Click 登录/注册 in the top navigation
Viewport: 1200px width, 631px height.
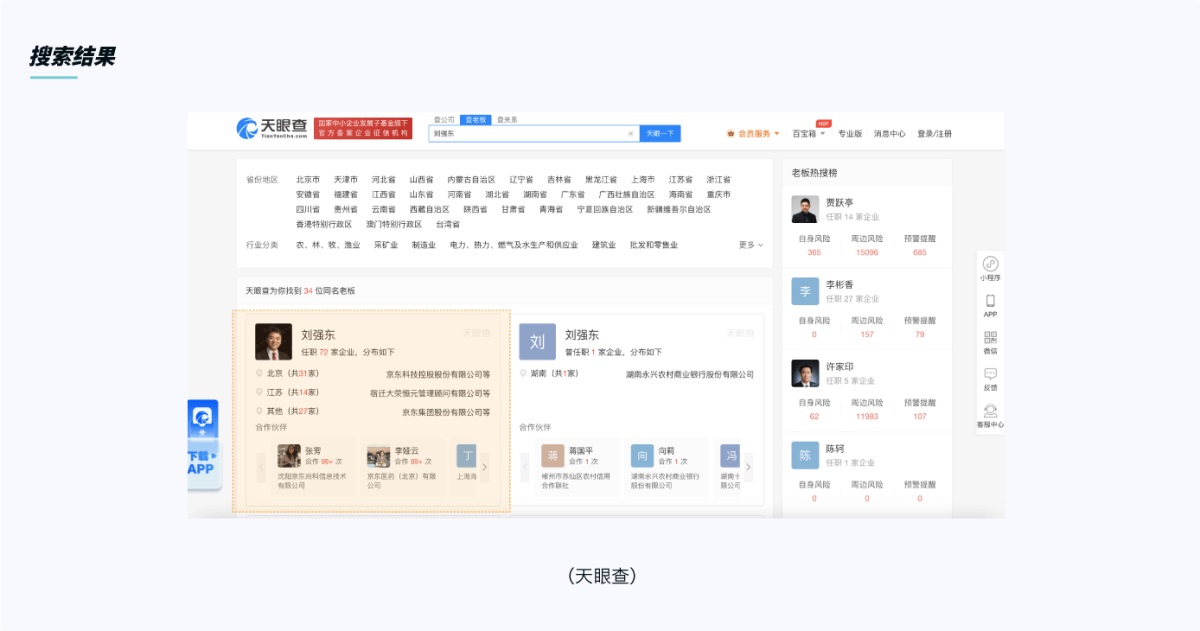[x=934, y=133]
